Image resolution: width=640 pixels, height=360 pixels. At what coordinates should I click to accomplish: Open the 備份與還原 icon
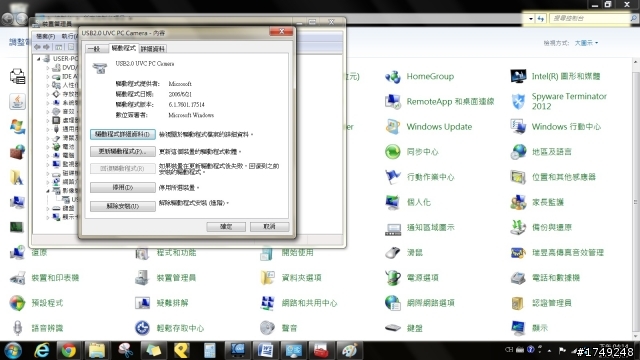pos(518,228)
